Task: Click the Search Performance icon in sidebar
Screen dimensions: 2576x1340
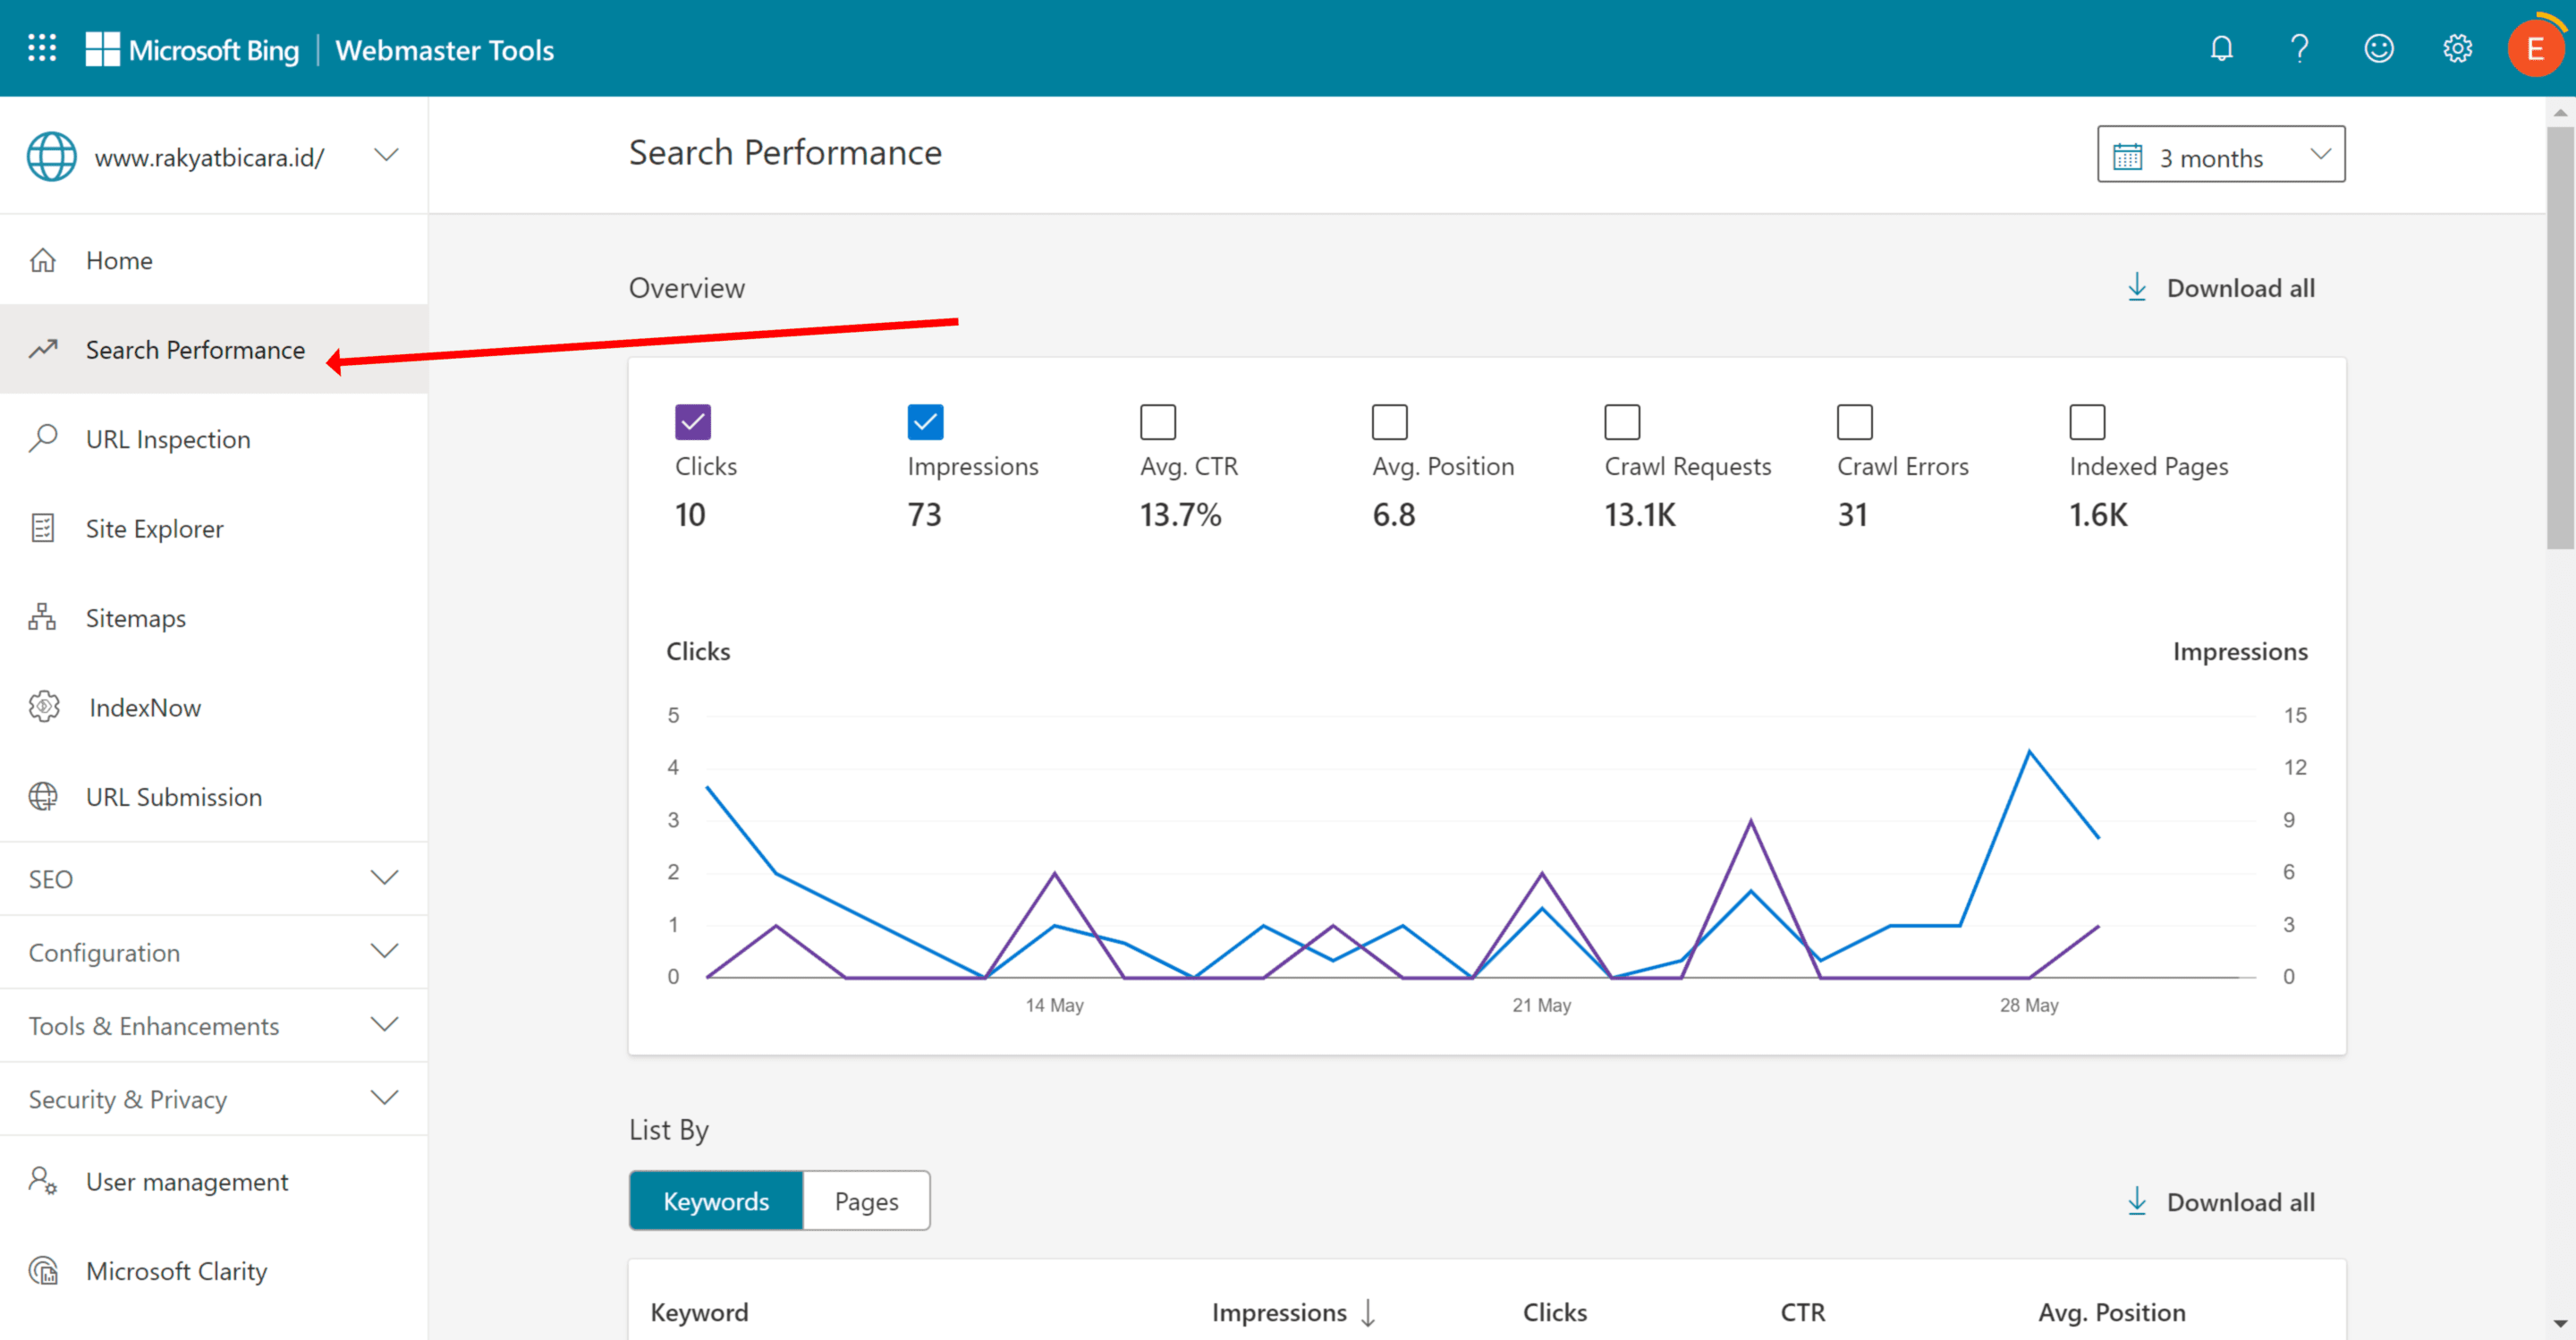Action: click(x=45, y=350)
